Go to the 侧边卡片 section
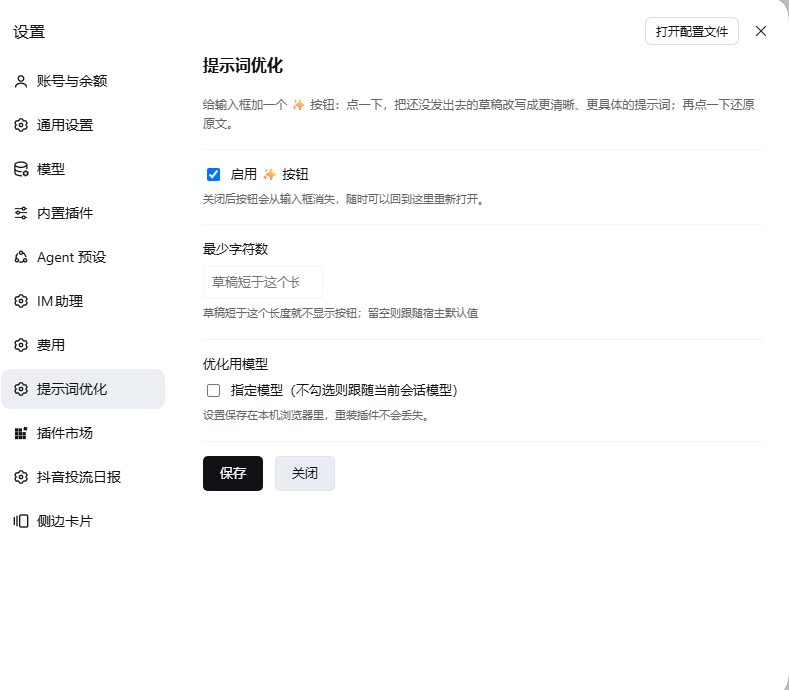Viewport: 789px width, 690px height. coord(83,521)
